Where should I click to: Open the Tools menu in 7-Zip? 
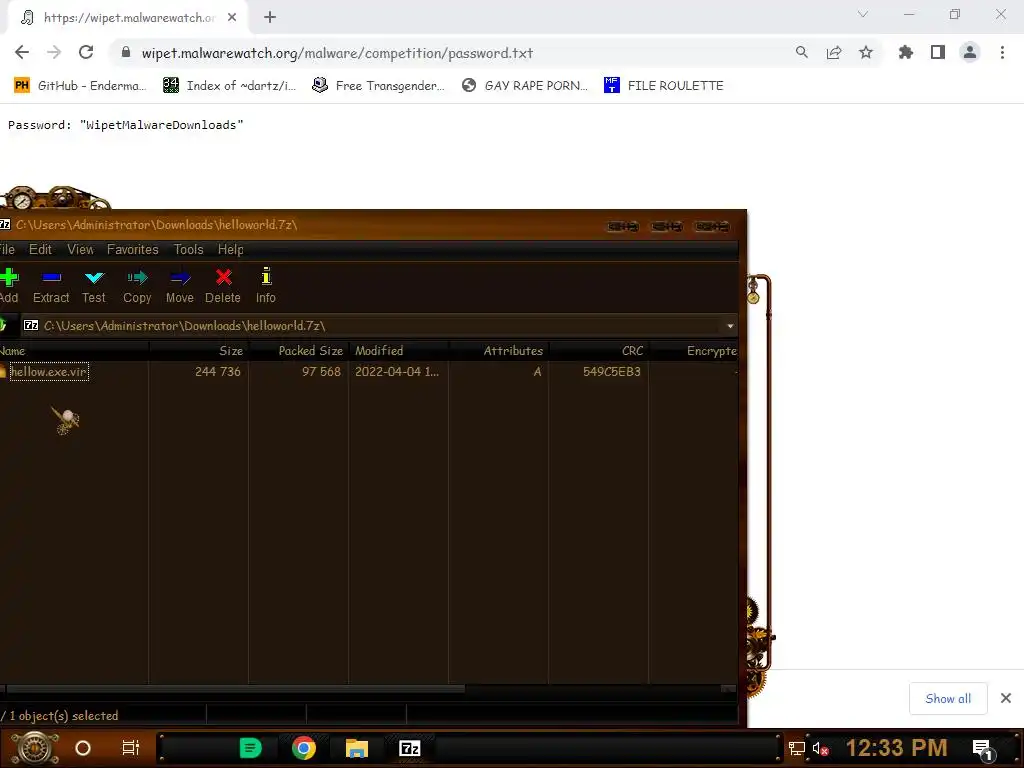pos(189,249)
